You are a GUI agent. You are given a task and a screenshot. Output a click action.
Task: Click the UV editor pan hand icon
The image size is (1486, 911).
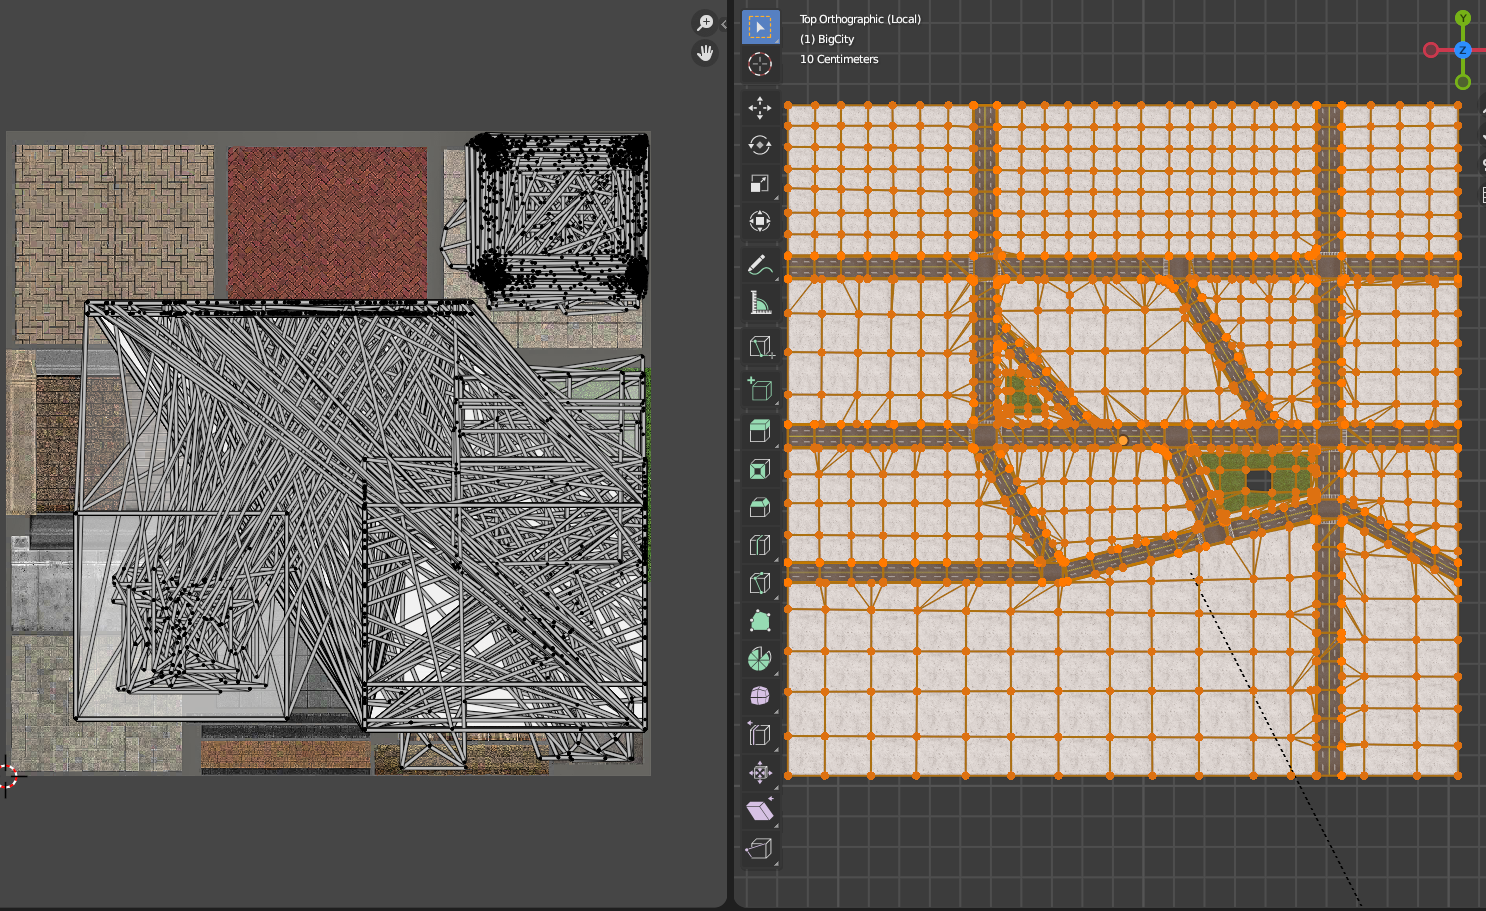pos(705,53)
